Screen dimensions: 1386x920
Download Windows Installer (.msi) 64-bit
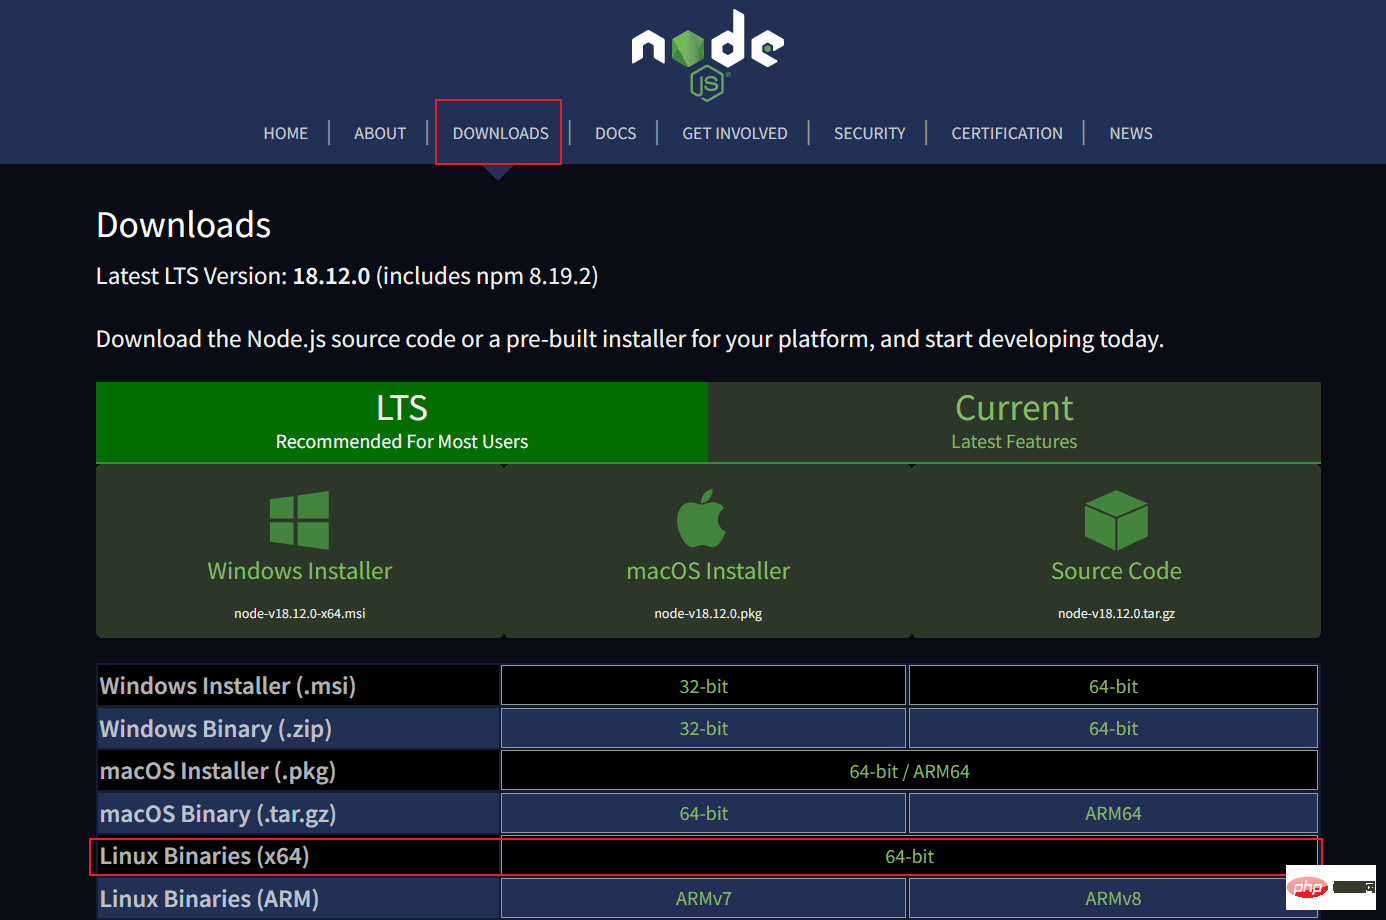point(1113,686)
